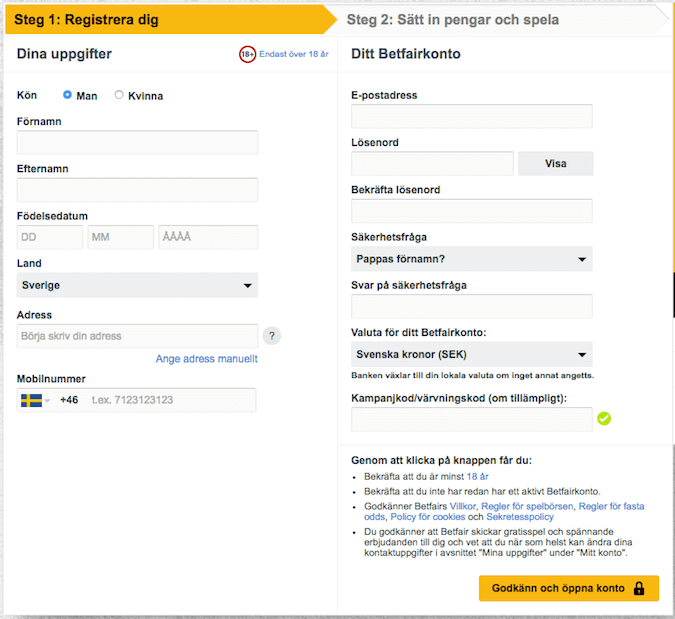Open the Säkerhetsfråga dropdown
Viewport: 675px width, 619px height.
tap(471, 259)
